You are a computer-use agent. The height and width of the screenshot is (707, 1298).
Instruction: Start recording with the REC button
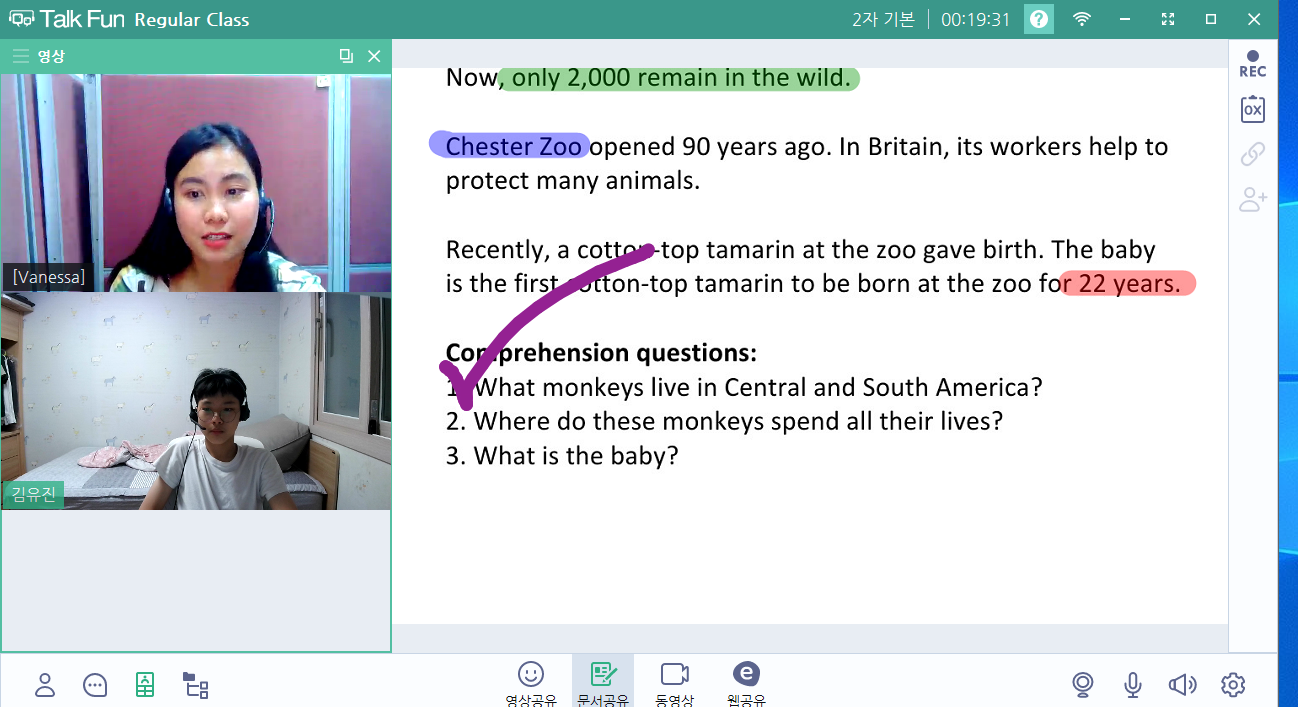click(x=1252, y=63)
